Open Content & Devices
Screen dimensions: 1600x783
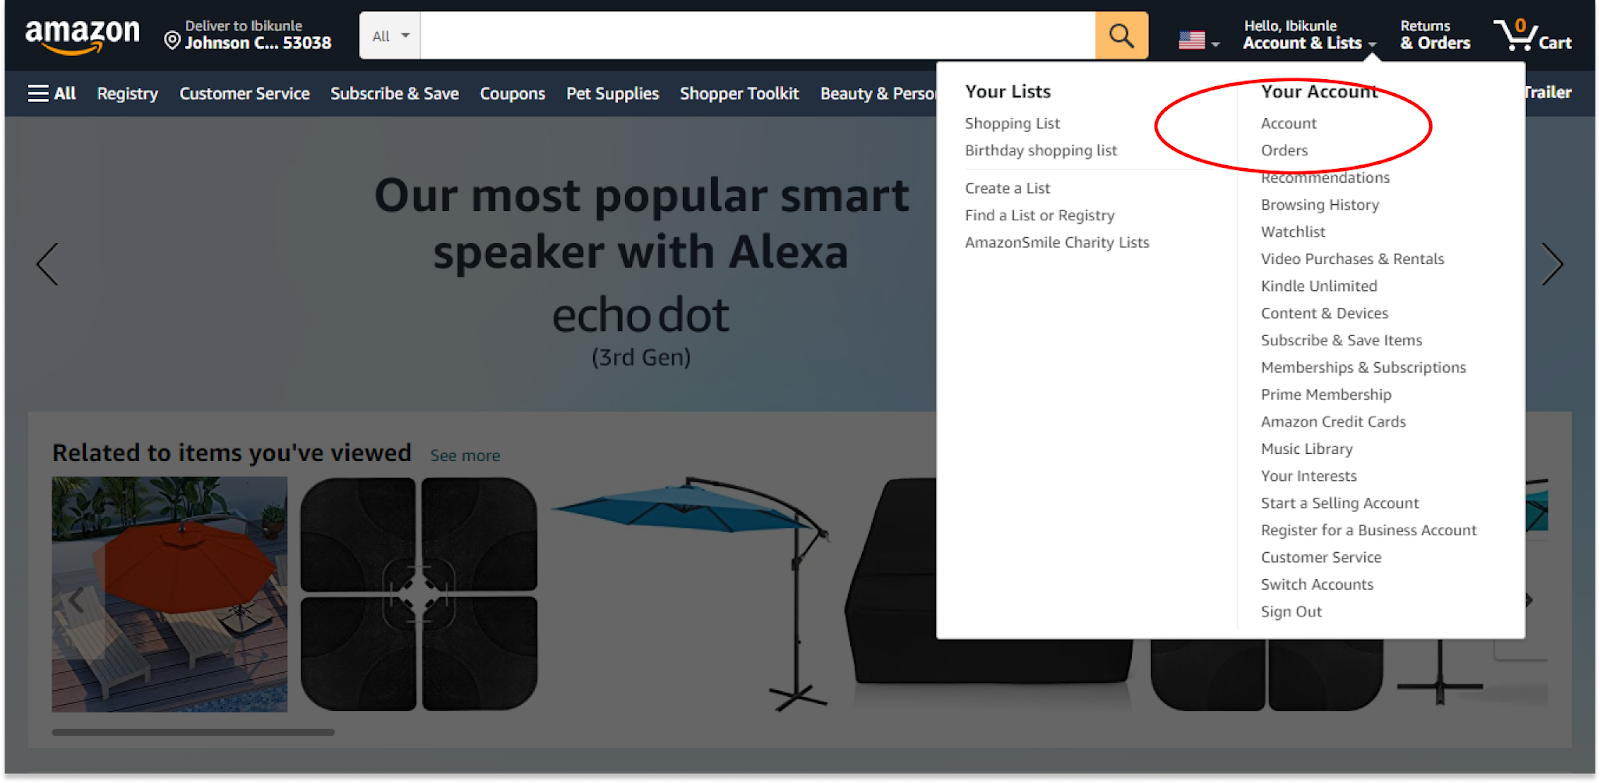pyautogui.click(x=1324, y=313)
